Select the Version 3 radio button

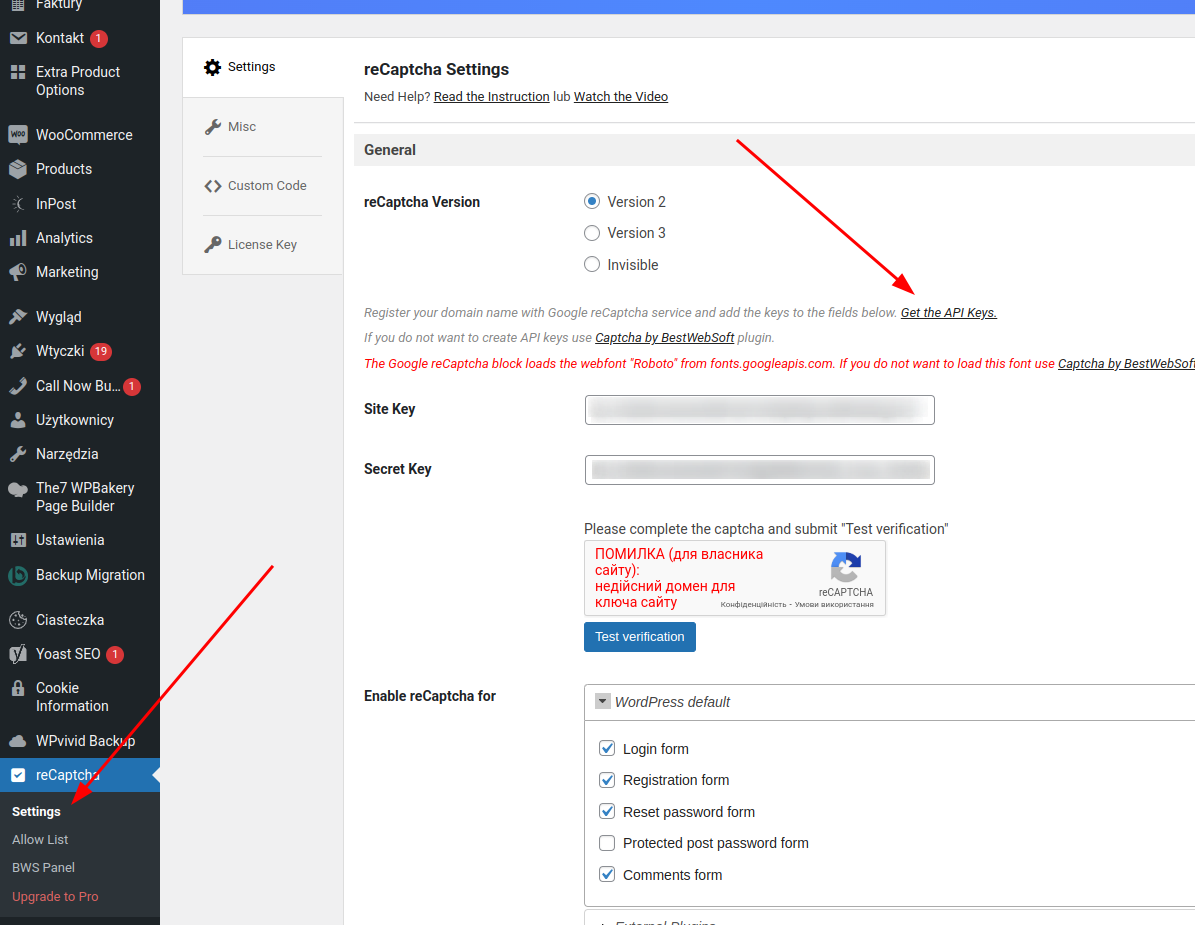pos(591,232)
